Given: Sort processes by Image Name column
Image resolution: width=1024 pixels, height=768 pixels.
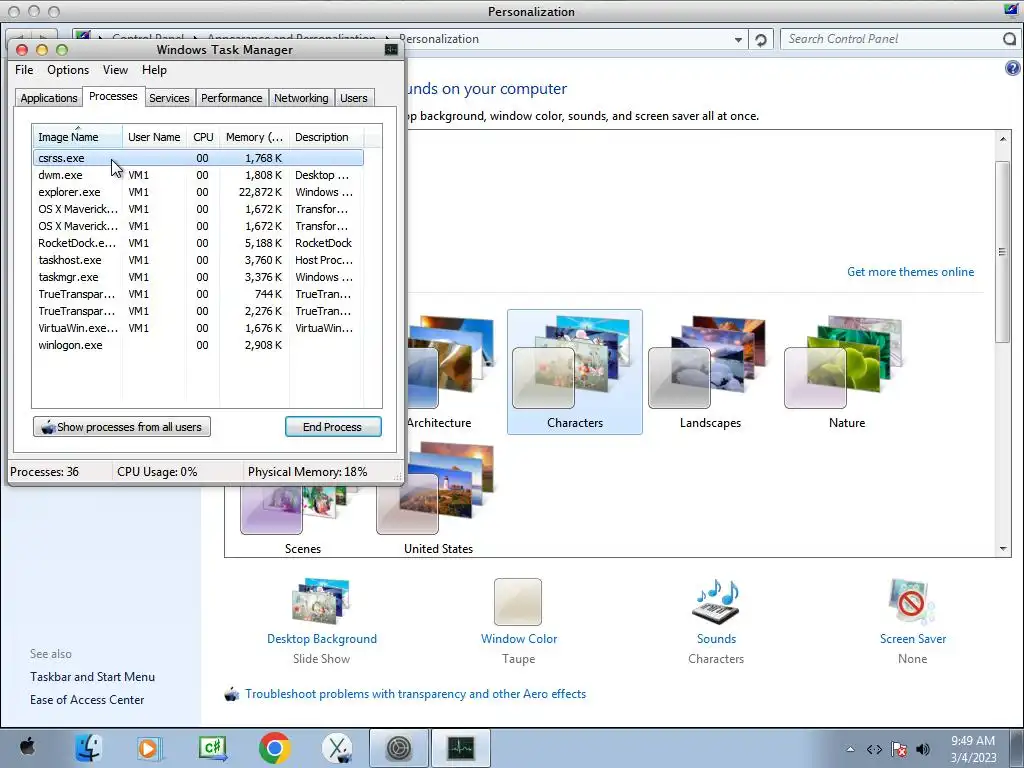Looking at the screenshot, I should click(77, 137).
